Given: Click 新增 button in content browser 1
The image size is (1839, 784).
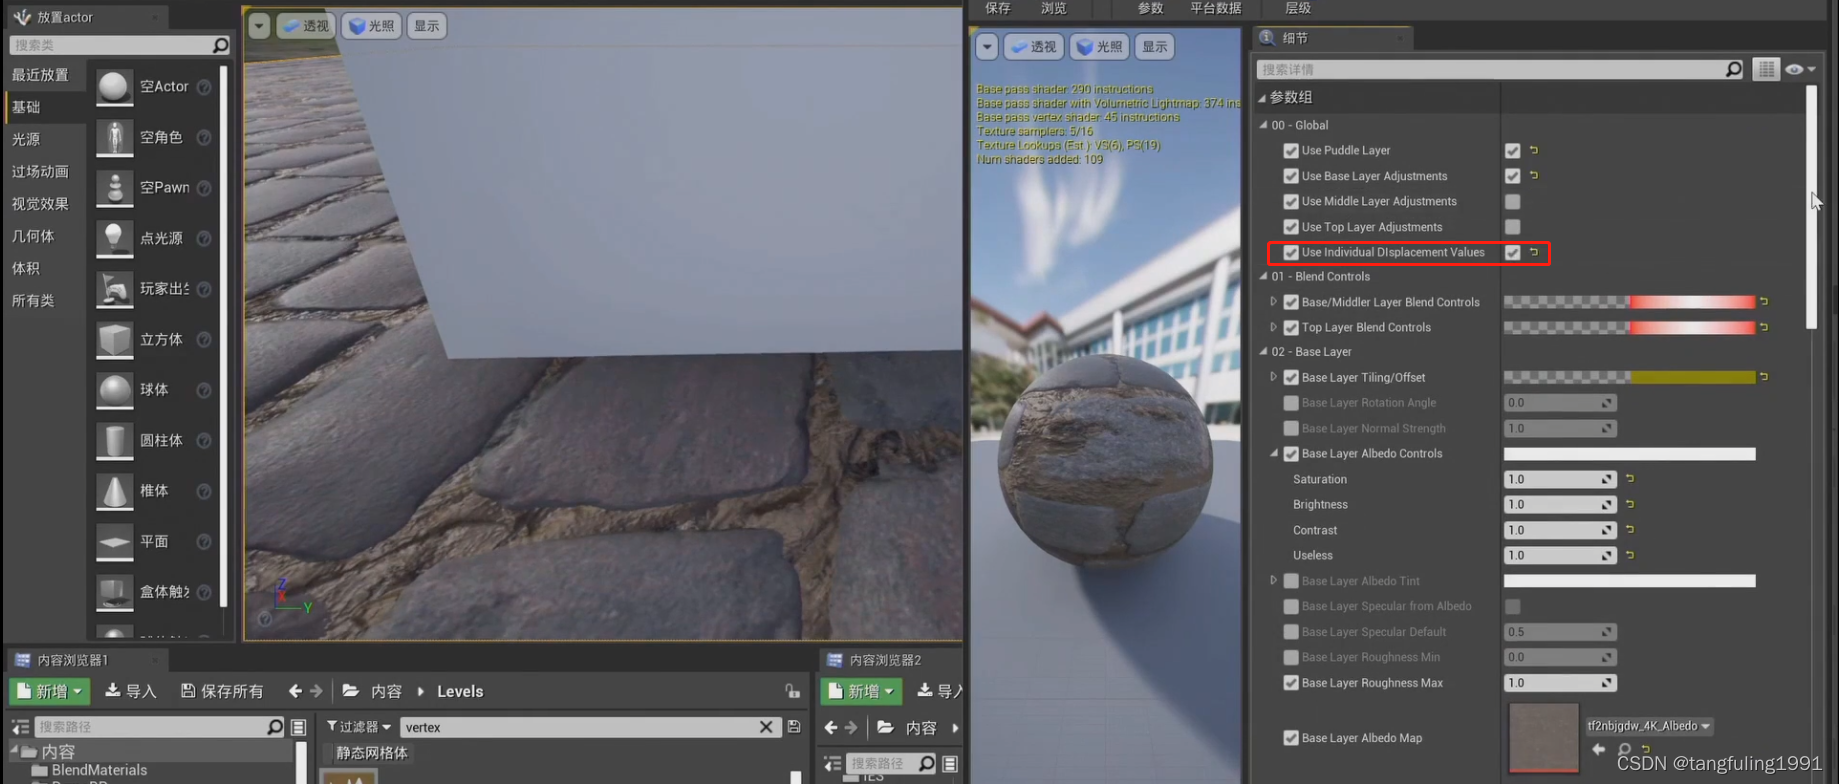Looking at the screenshot, I should click(x=50, y=691).
